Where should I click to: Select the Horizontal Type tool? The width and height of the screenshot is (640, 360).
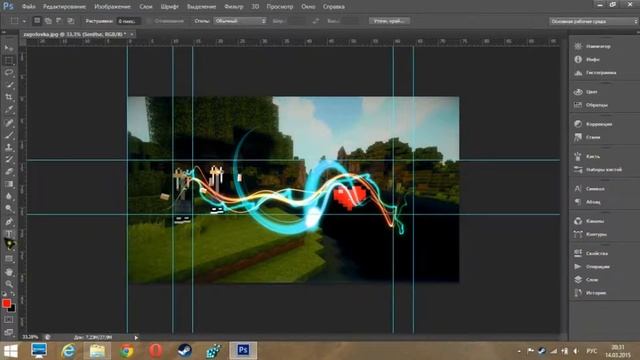[x=9, y=234]
